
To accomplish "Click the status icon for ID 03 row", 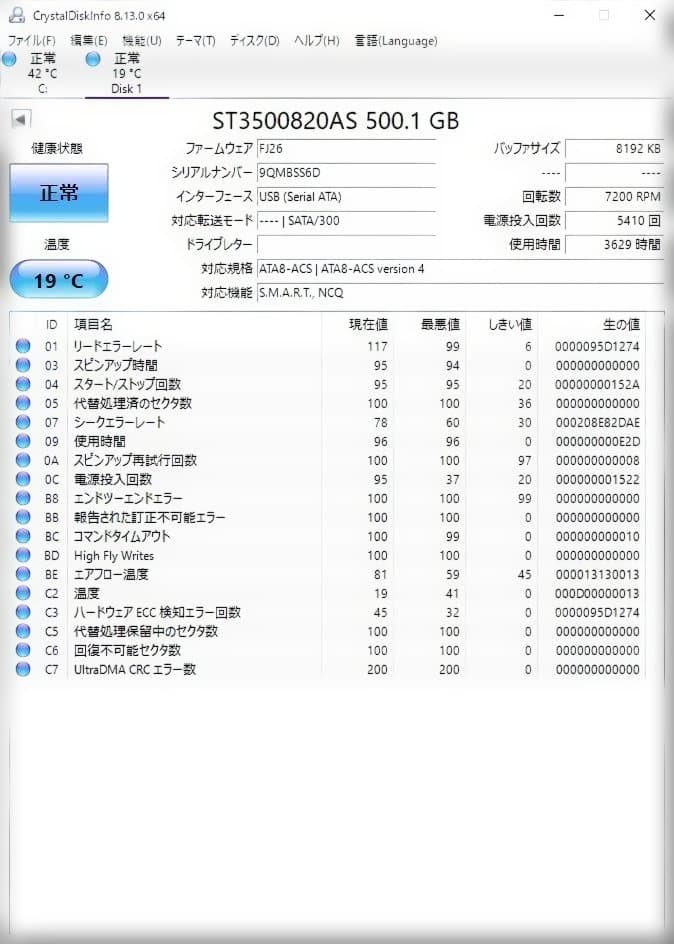I will tap(23, 365).
